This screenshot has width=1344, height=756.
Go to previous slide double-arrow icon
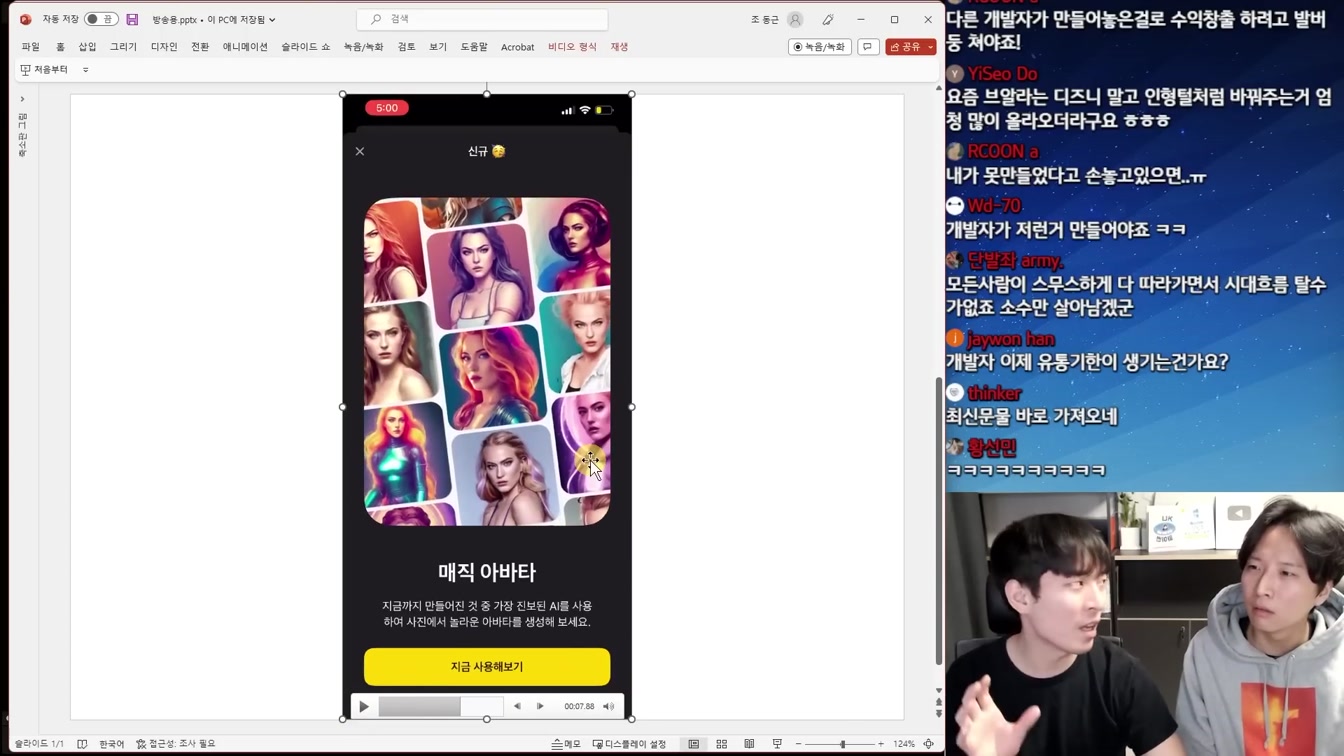[x=938, y=702]
